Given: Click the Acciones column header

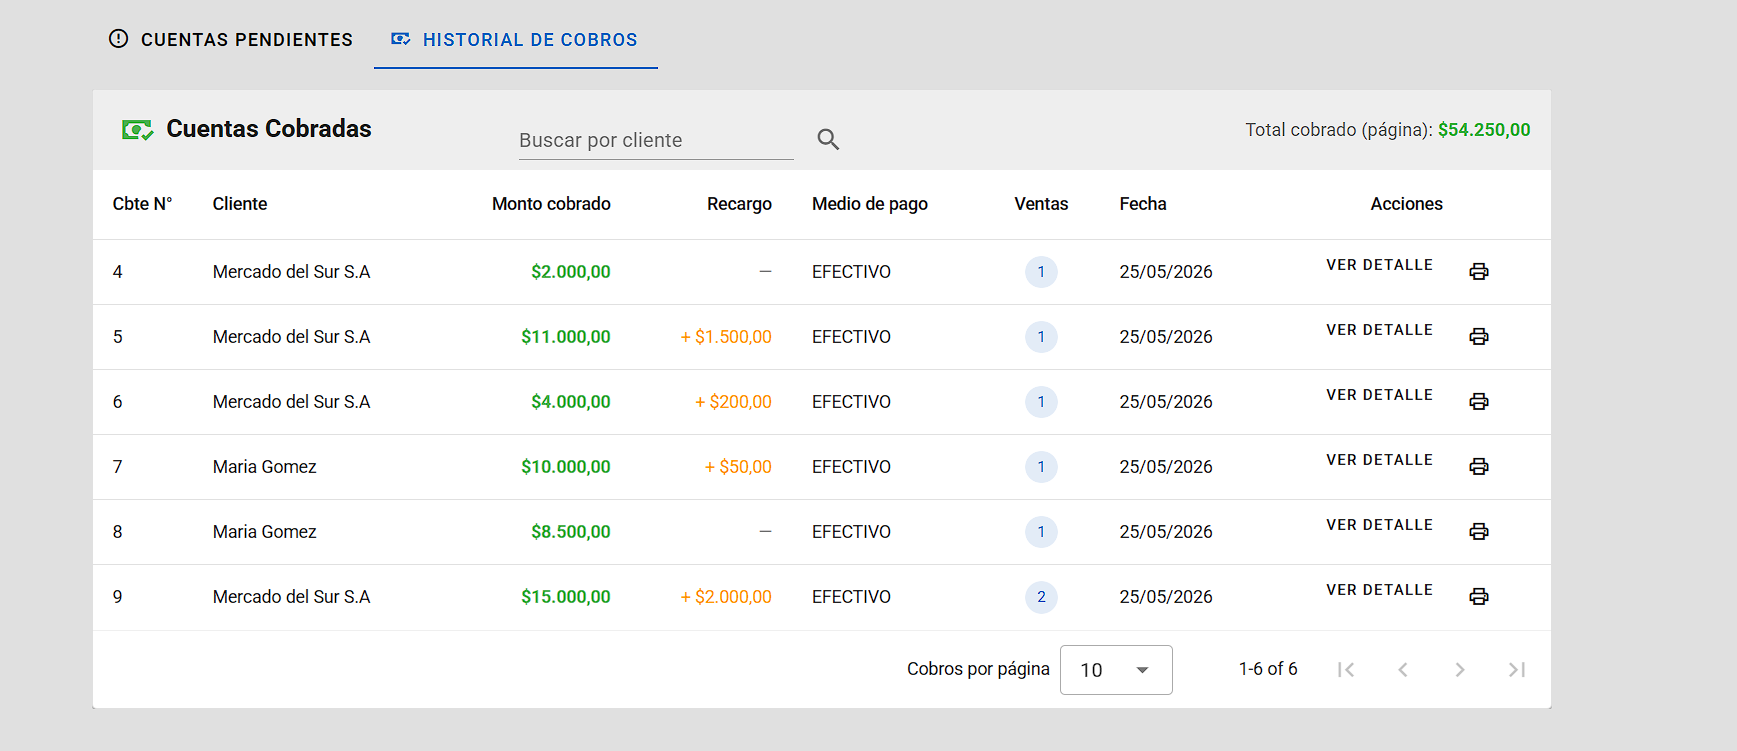Looking at the screenshot, I should click(1406, 204).
